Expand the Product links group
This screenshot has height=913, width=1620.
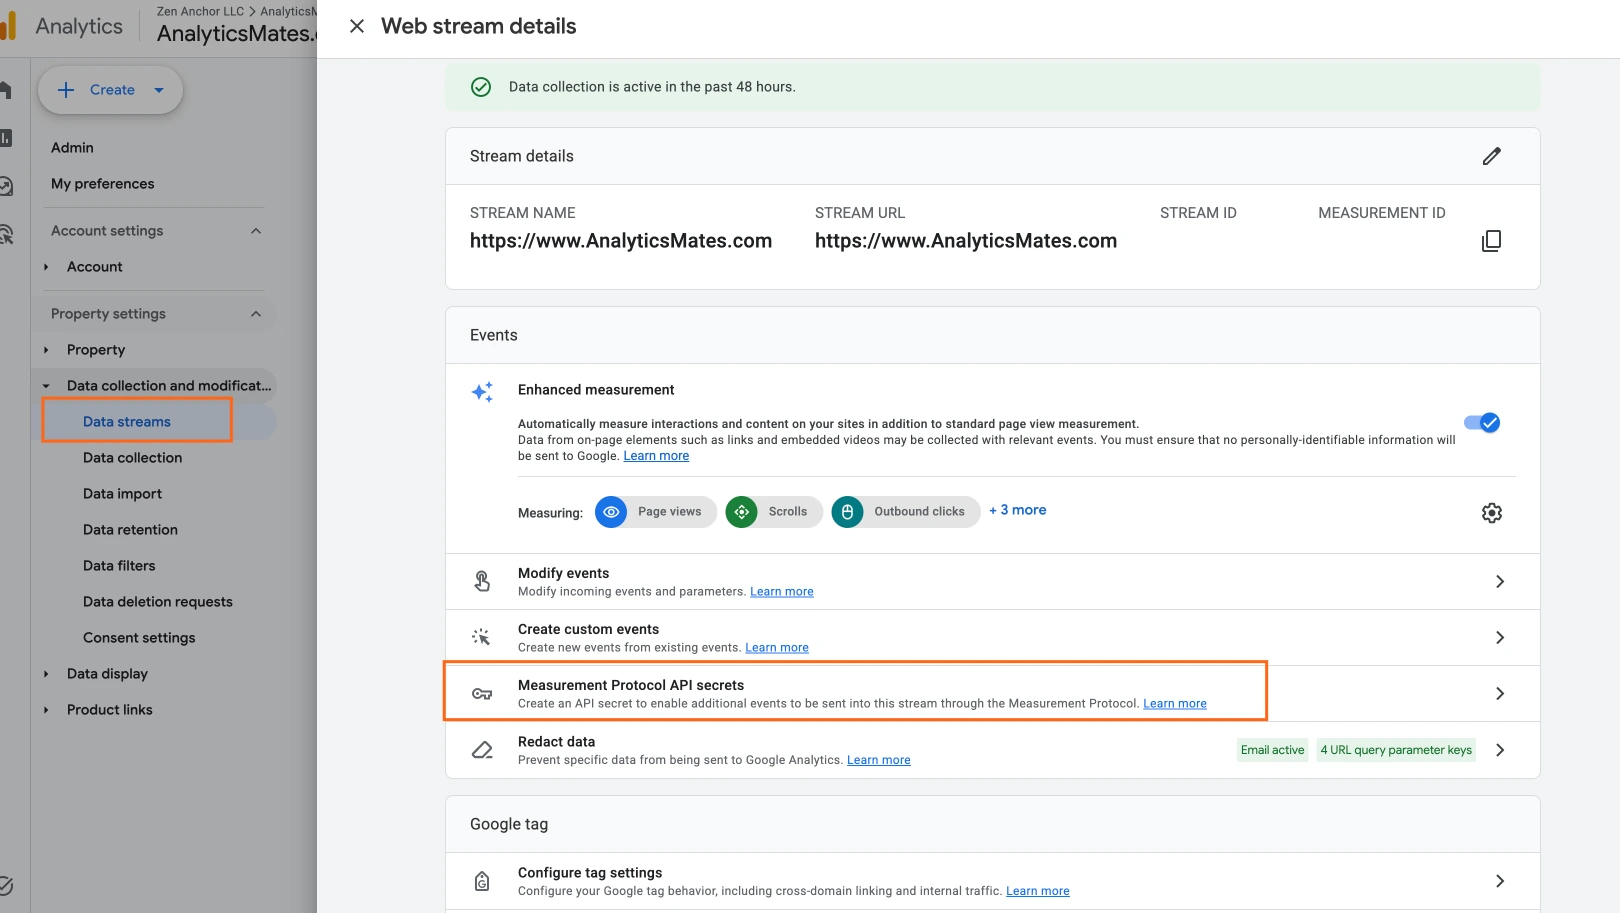pyautogui.click(x=46, y=710)
